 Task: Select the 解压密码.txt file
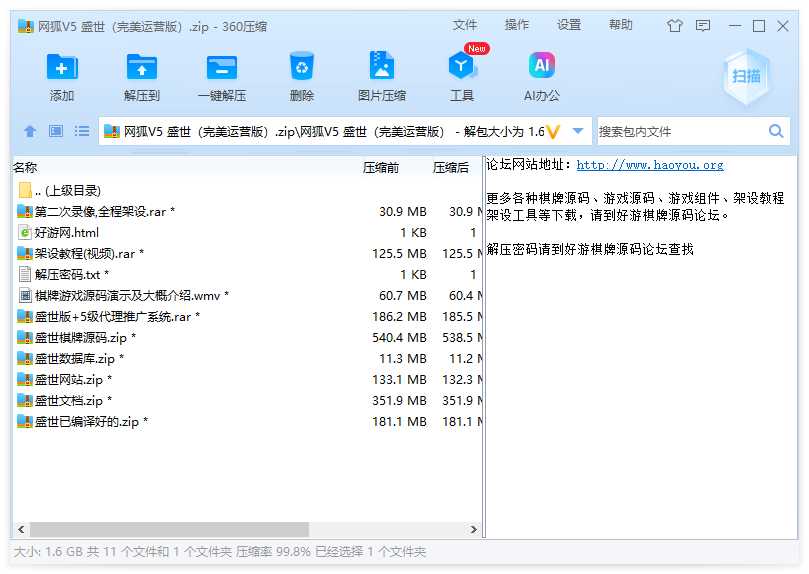coord(247,275)
